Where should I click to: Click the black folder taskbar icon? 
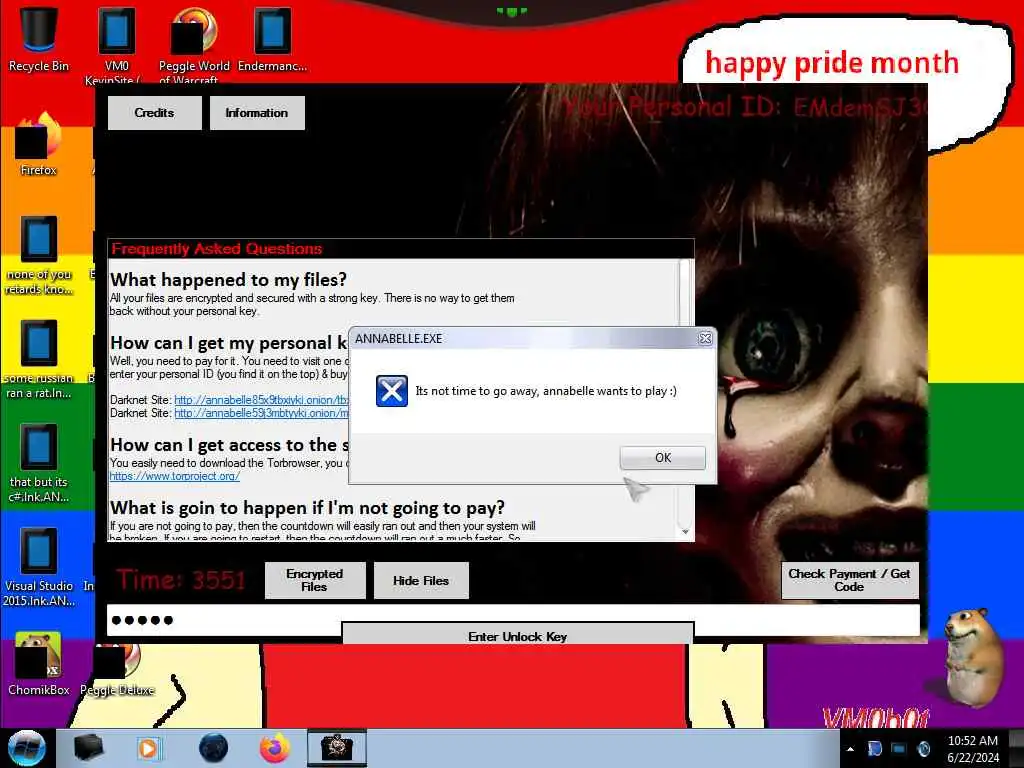point(89,748)
